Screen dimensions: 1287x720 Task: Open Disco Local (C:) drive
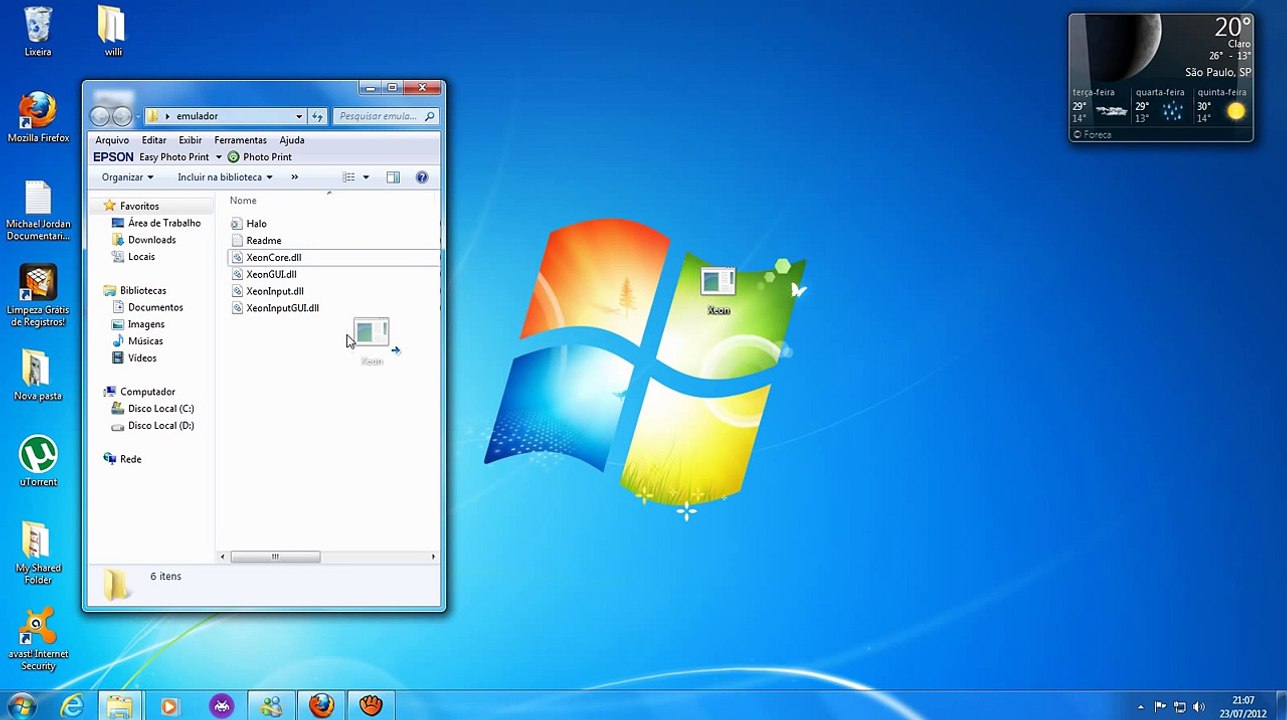tap(160, 408)
